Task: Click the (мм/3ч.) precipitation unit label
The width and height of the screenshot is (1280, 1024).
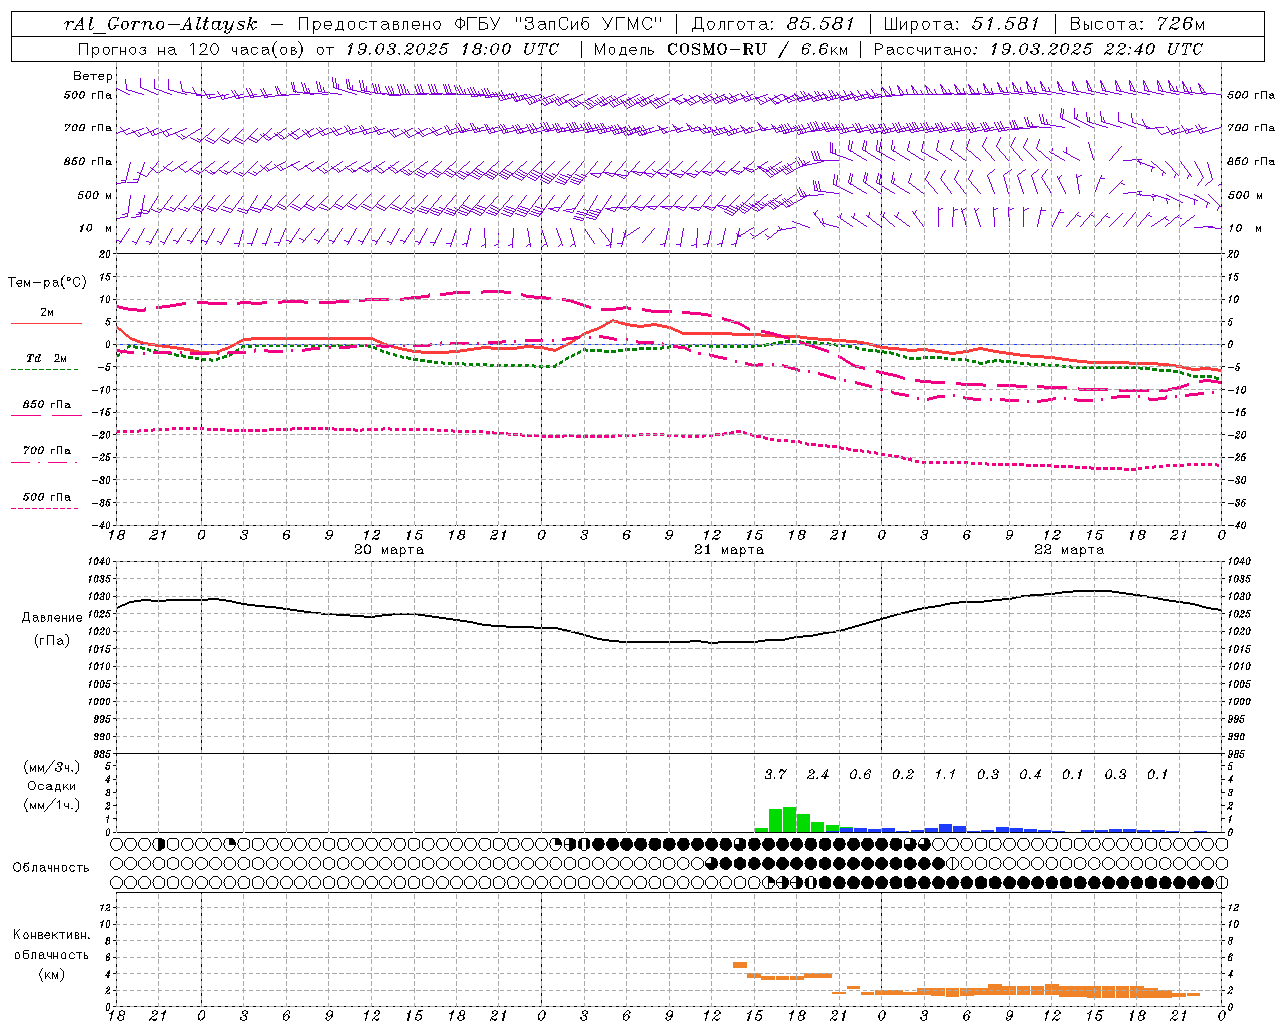Action: 52,768
